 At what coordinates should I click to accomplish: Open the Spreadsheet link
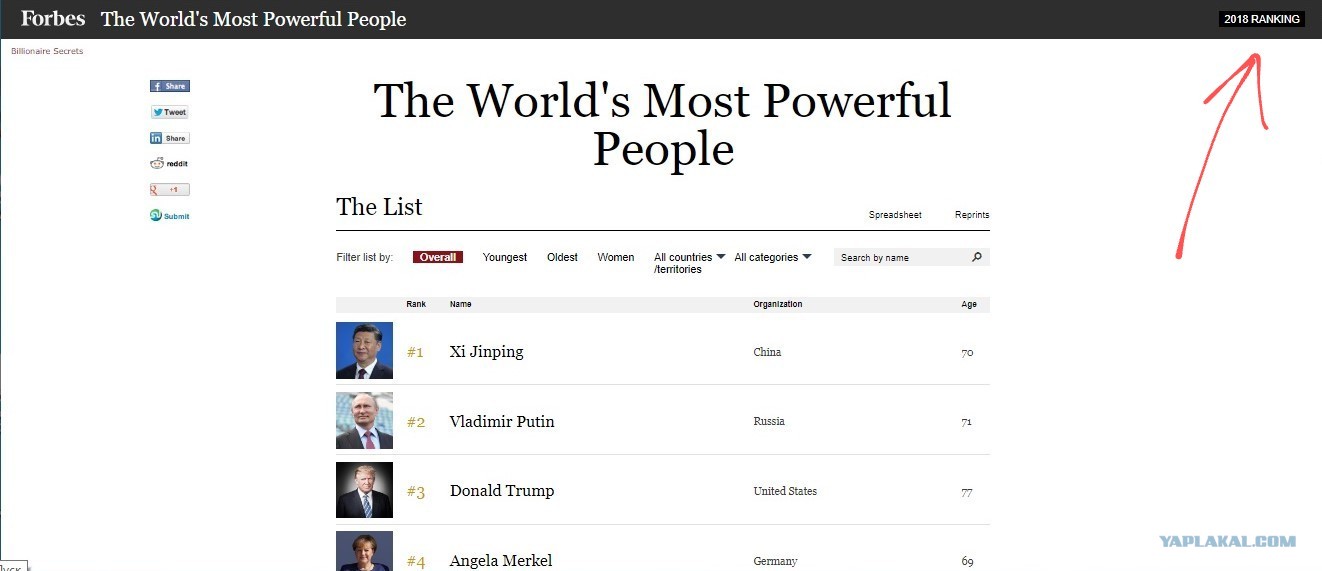click(x=895, y=215)
